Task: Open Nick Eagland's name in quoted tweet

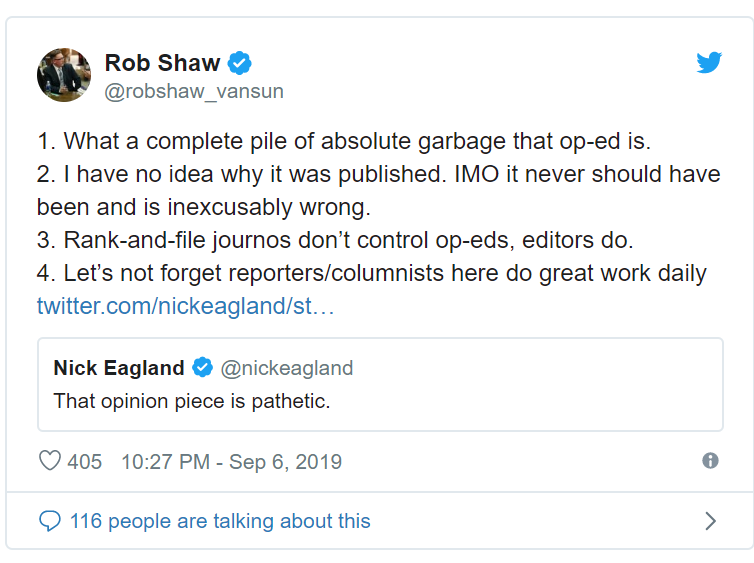Action: click(119, 368)
